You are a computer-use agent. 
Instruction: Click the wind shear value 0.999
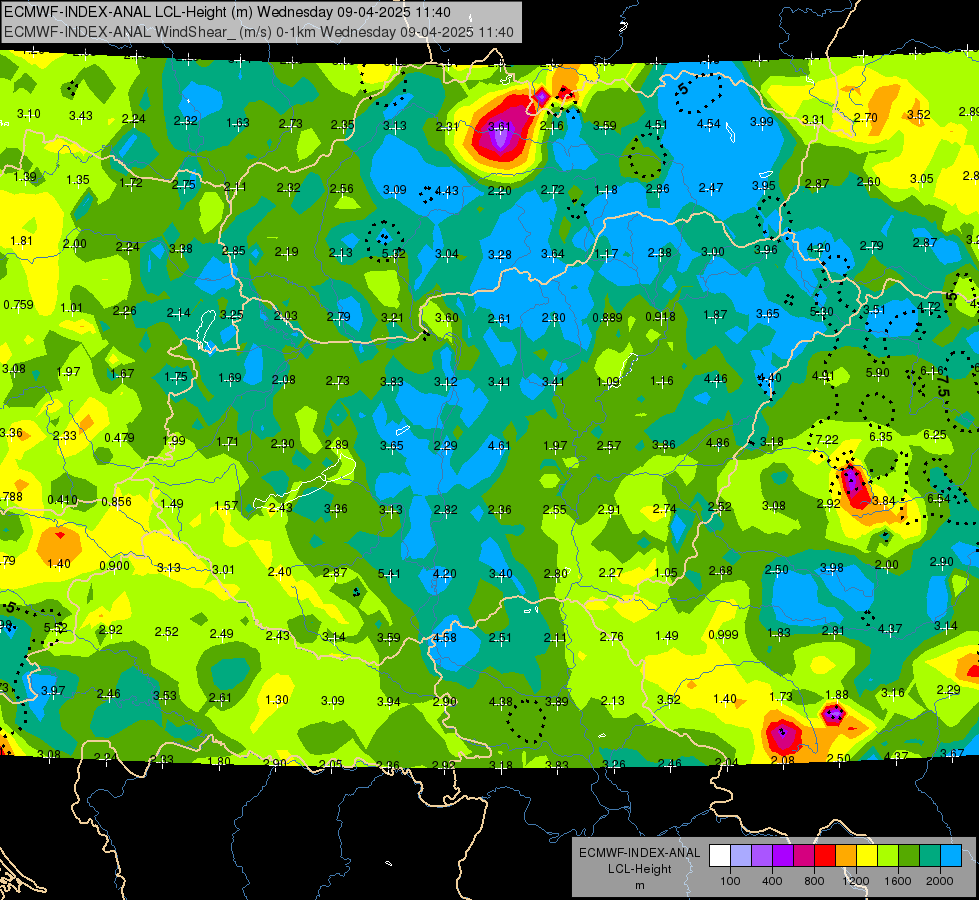pyautogui.click(x=723, y=635)
